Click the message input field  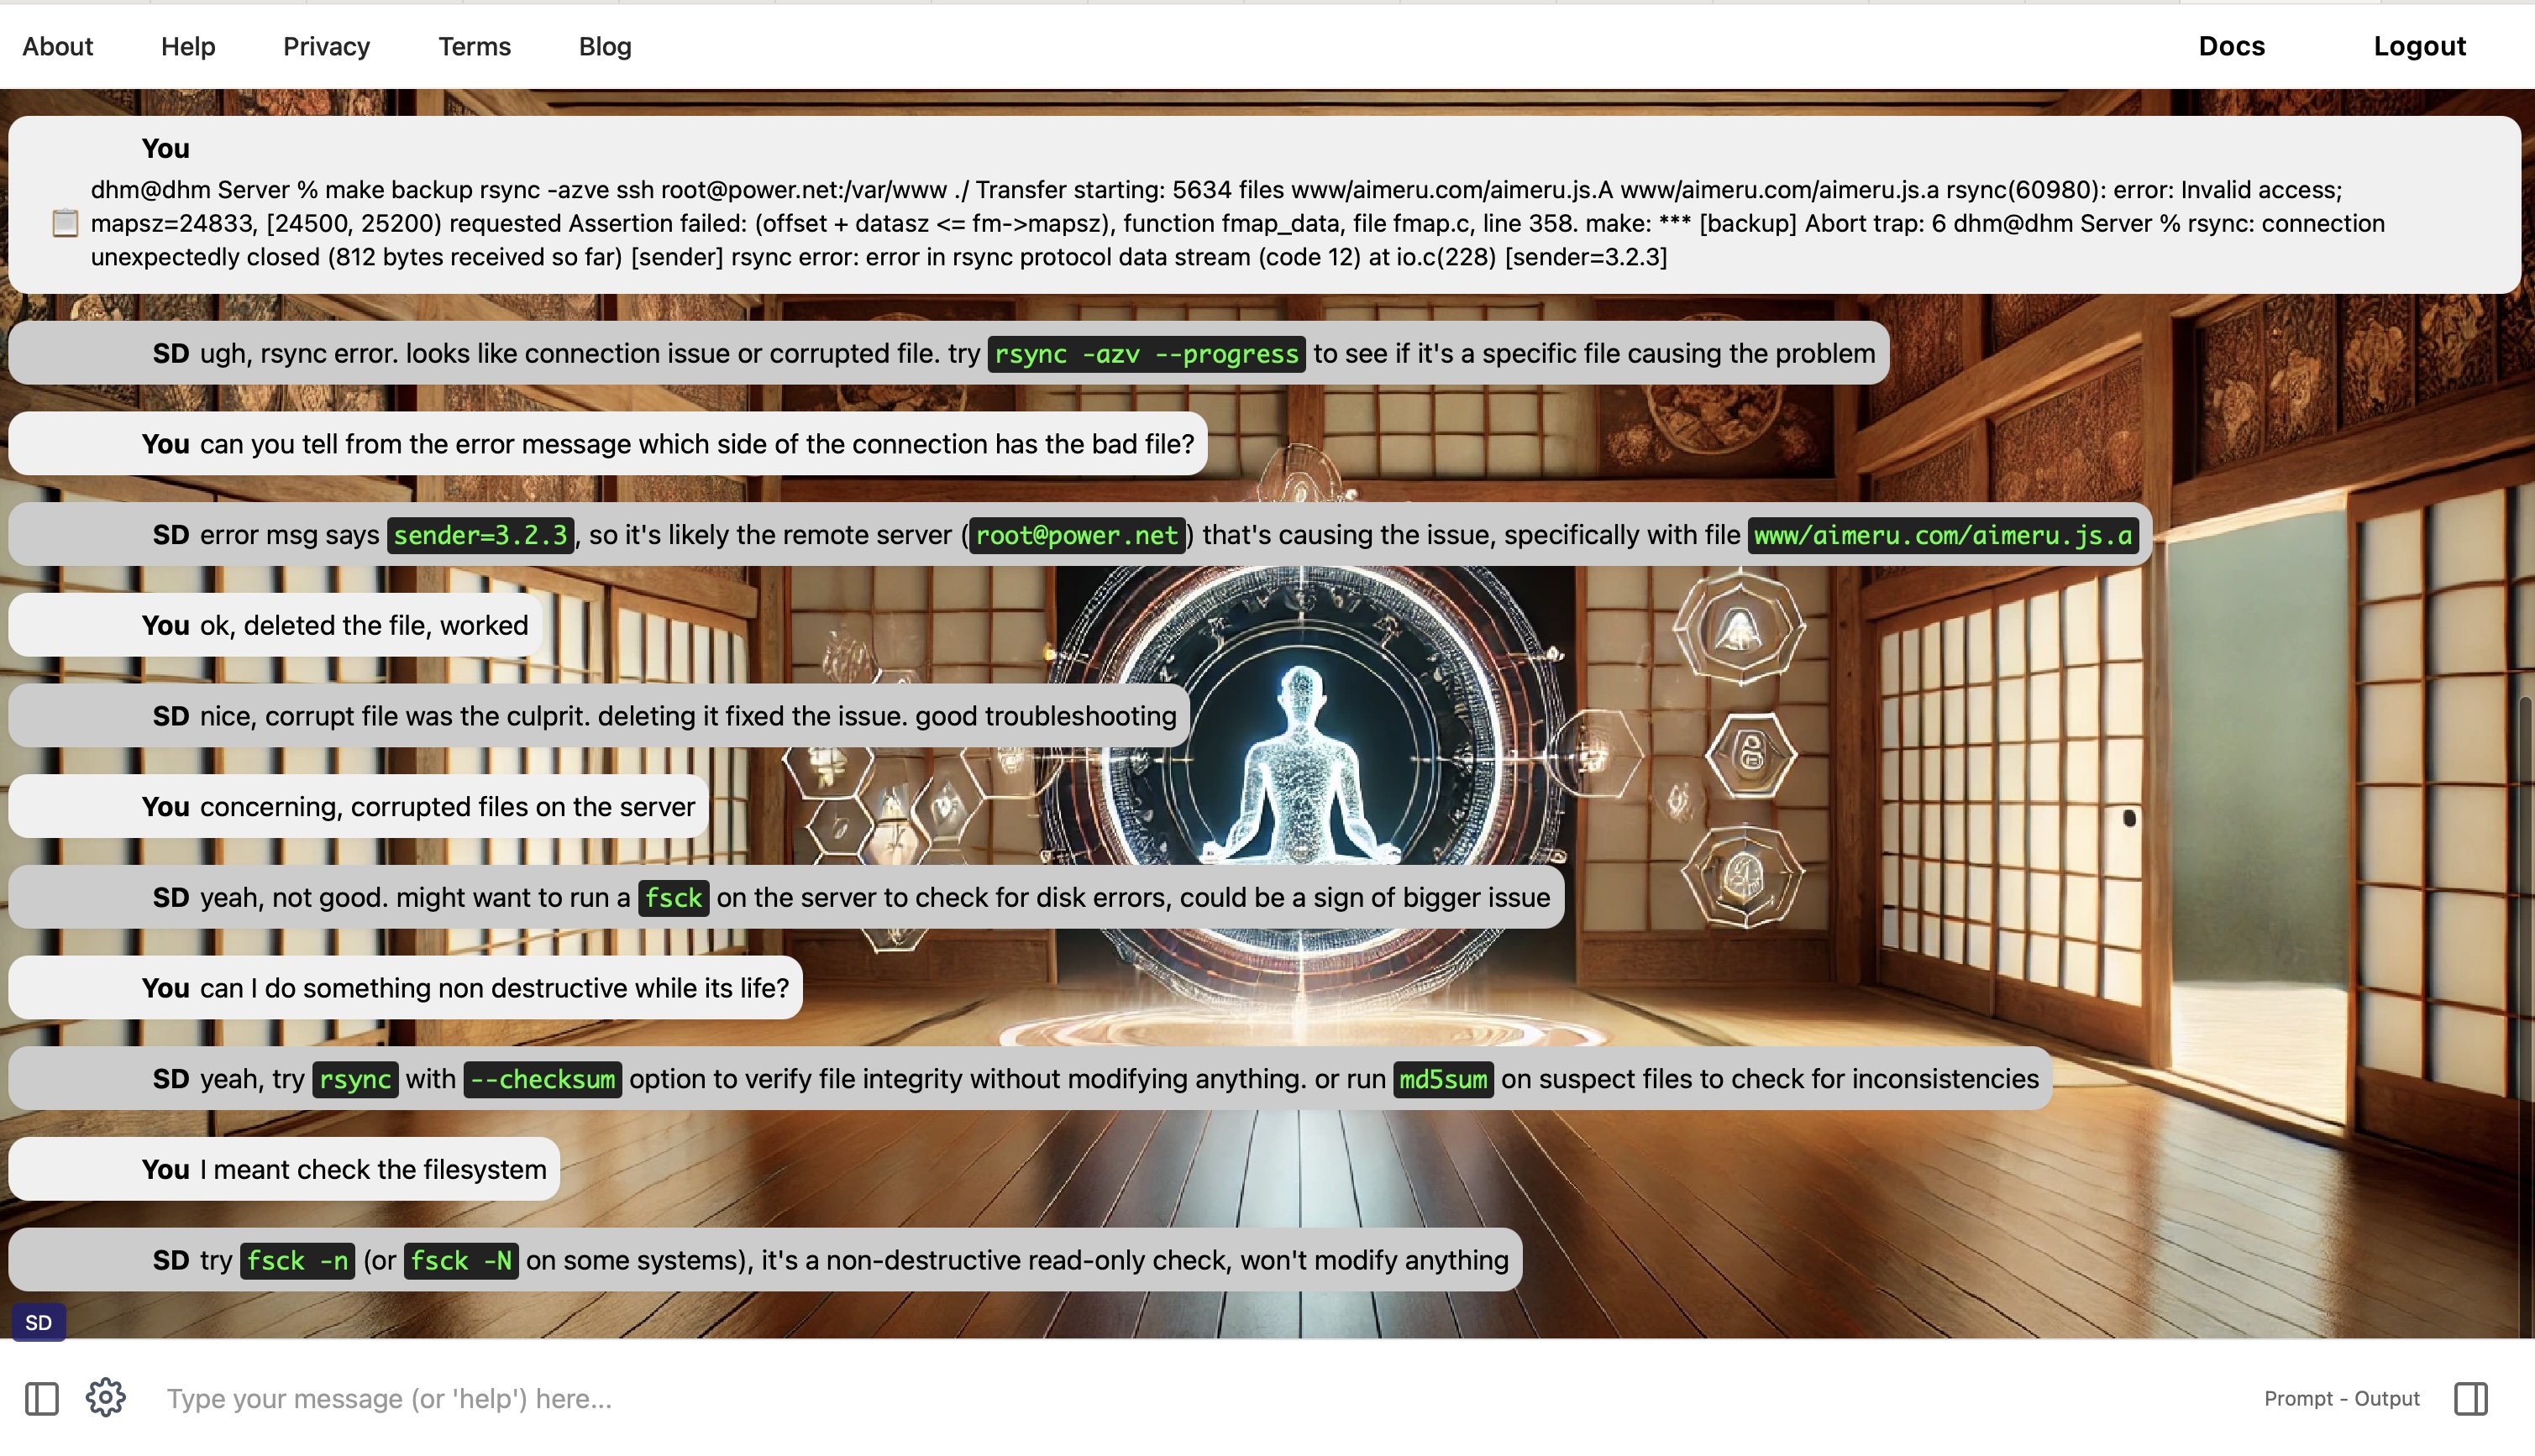pos(700,1398)
